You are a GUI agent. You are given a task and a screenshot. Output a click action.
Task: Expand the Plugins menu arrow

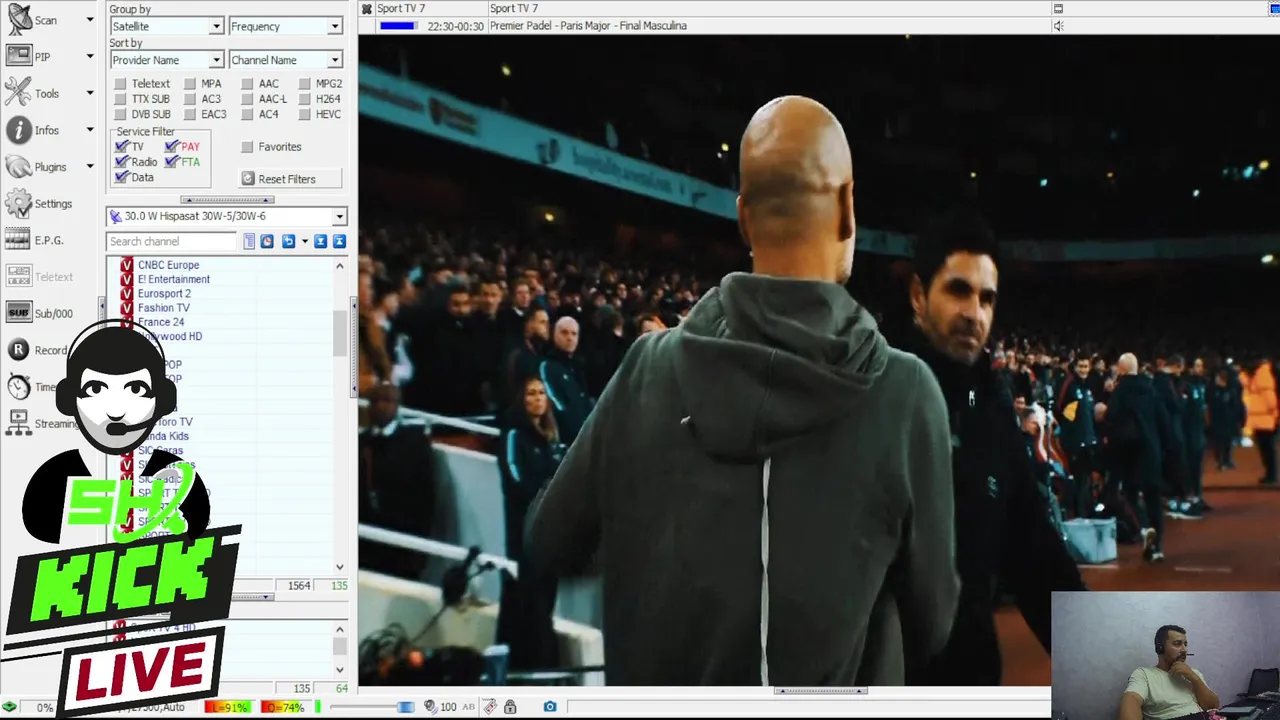click(x=89, y=167)
